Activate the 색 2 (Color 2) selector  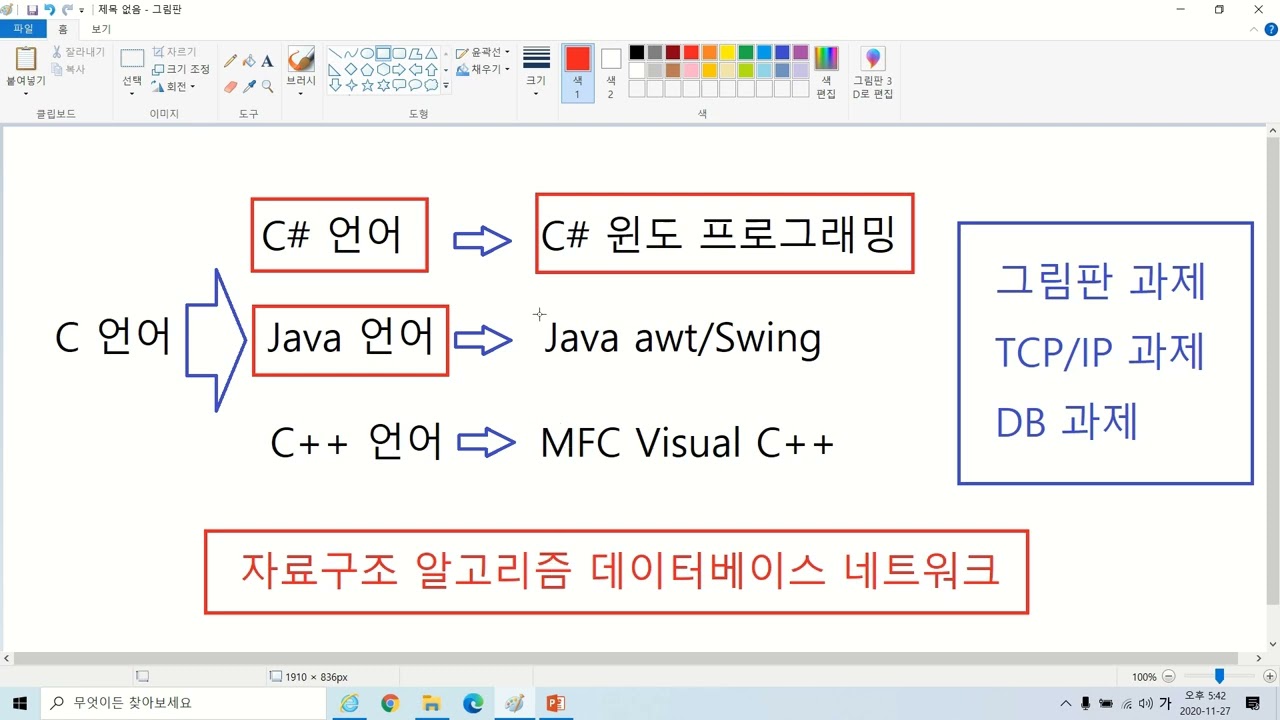point(611,73)
